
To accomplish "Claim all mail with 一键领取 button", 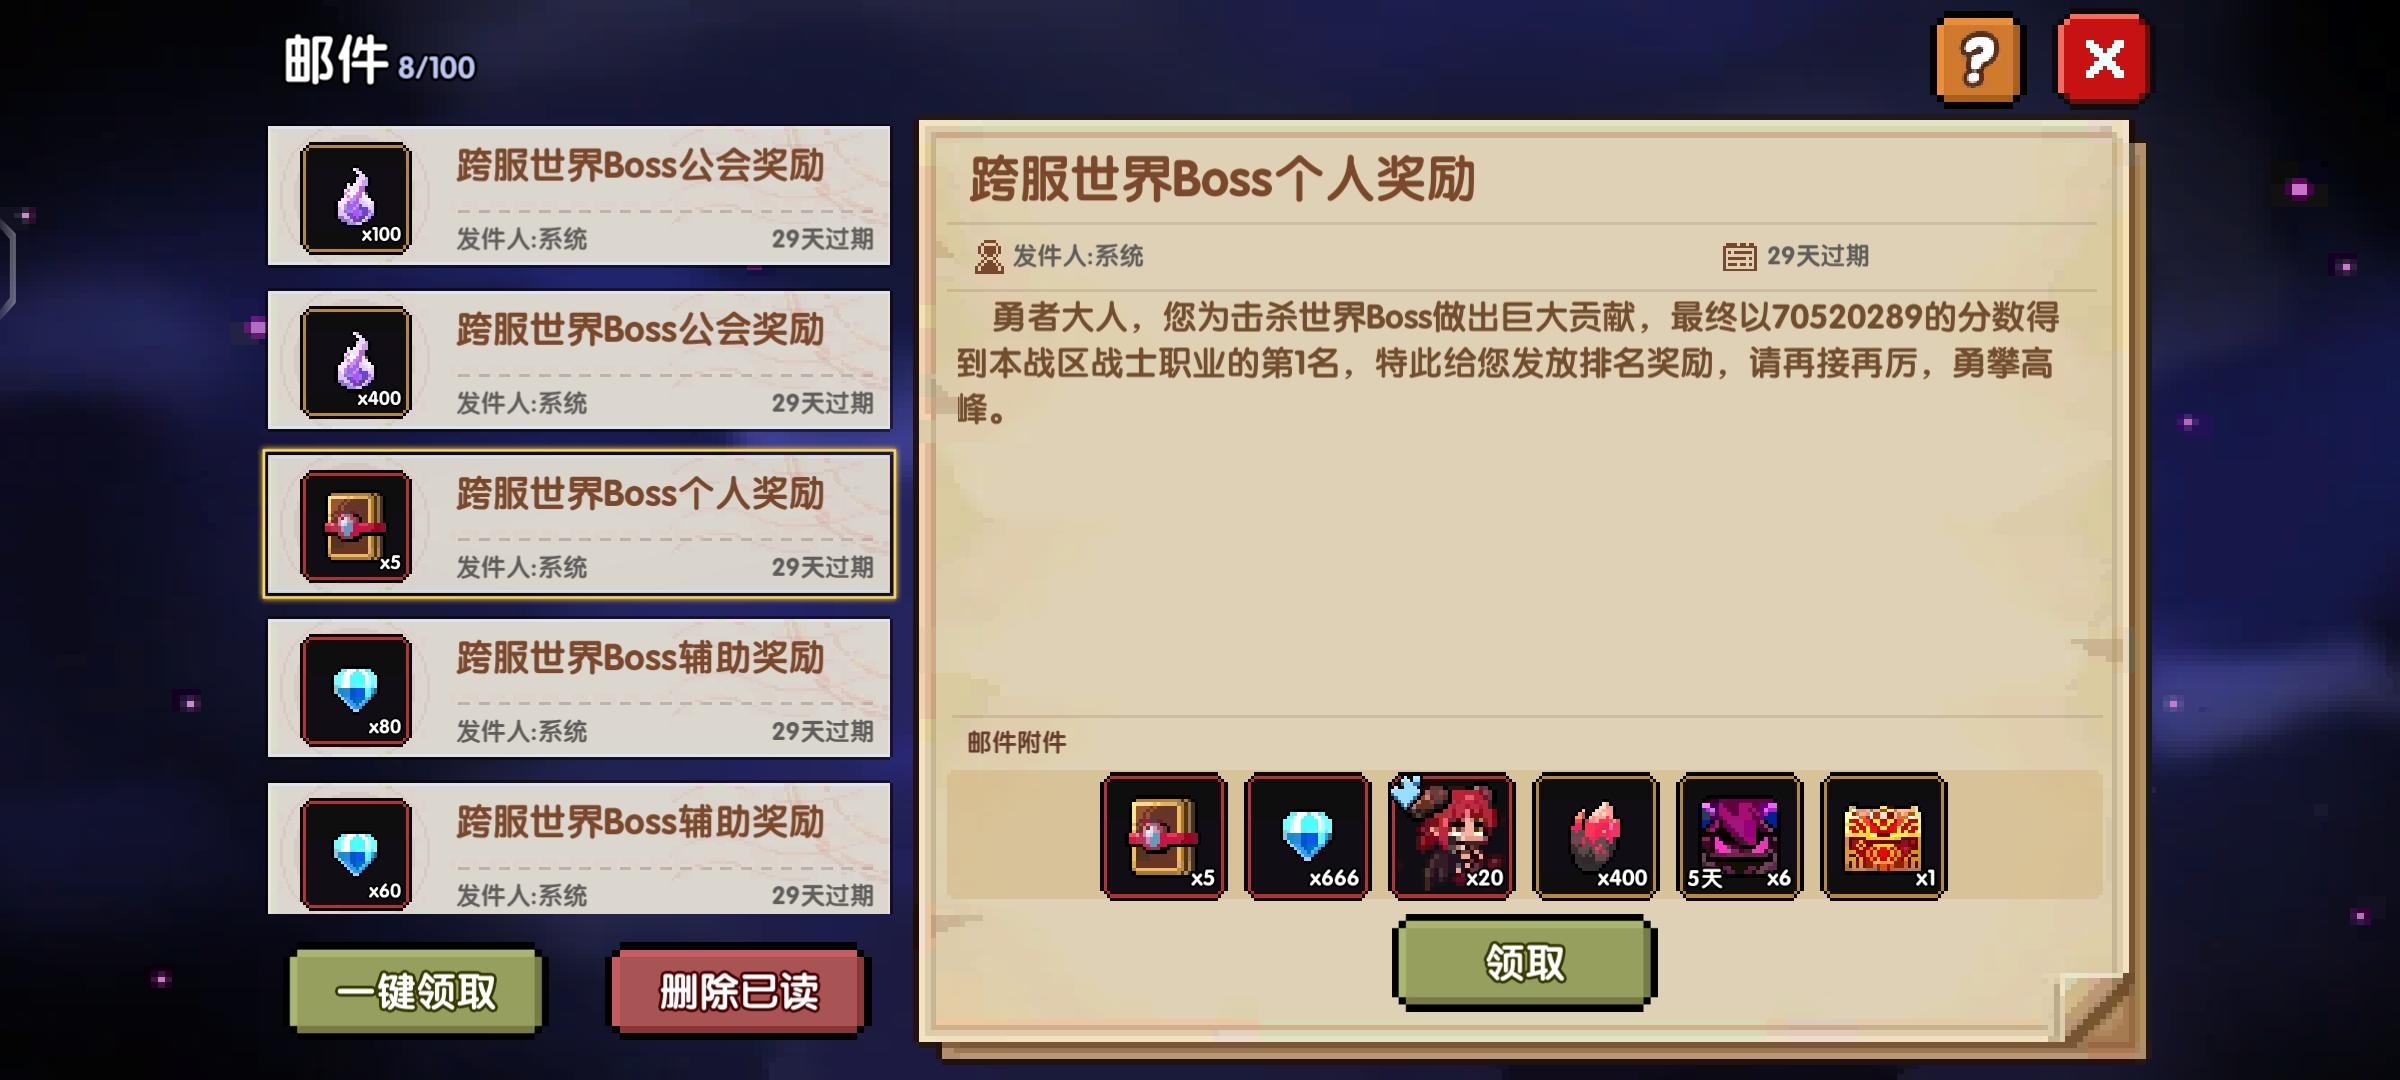I will click(x=416, y=991).
